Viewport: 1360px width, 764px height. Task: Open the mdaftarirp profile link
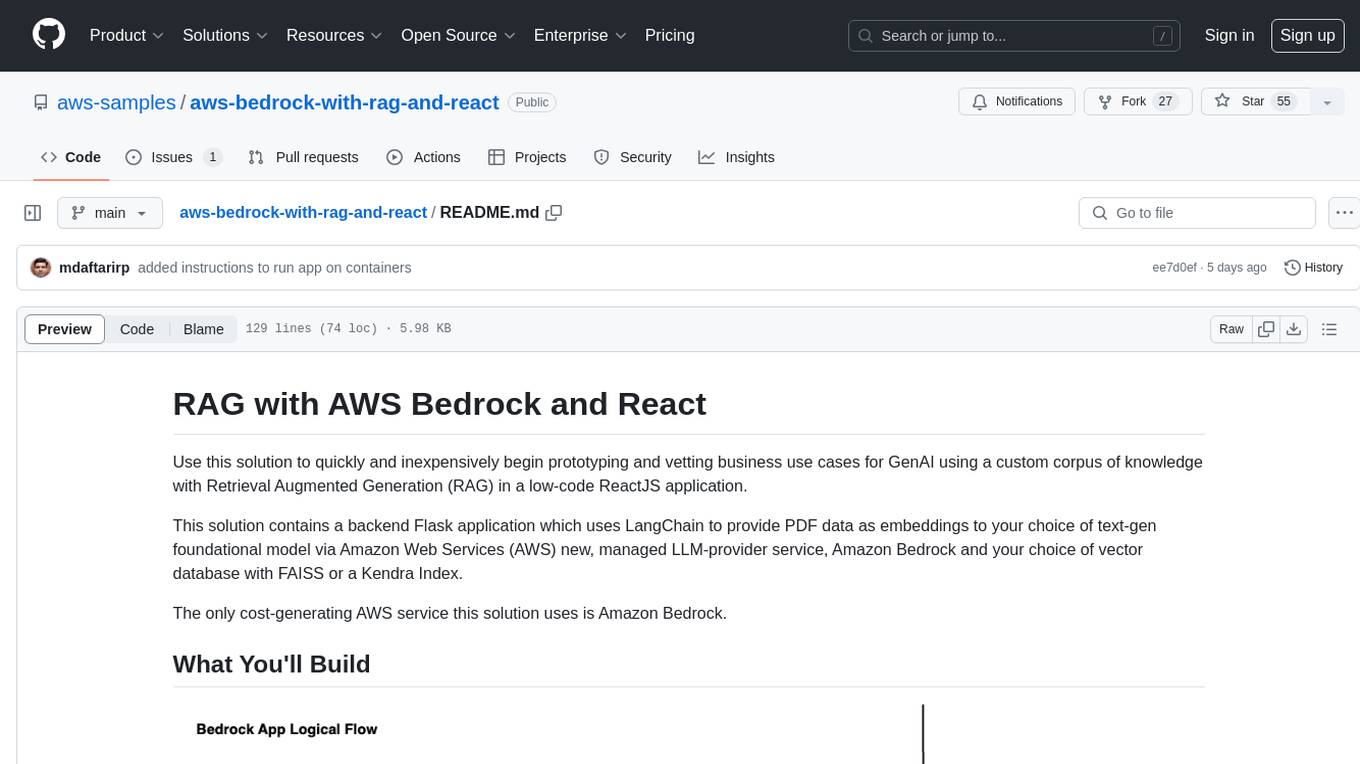(x=94, y=268)
